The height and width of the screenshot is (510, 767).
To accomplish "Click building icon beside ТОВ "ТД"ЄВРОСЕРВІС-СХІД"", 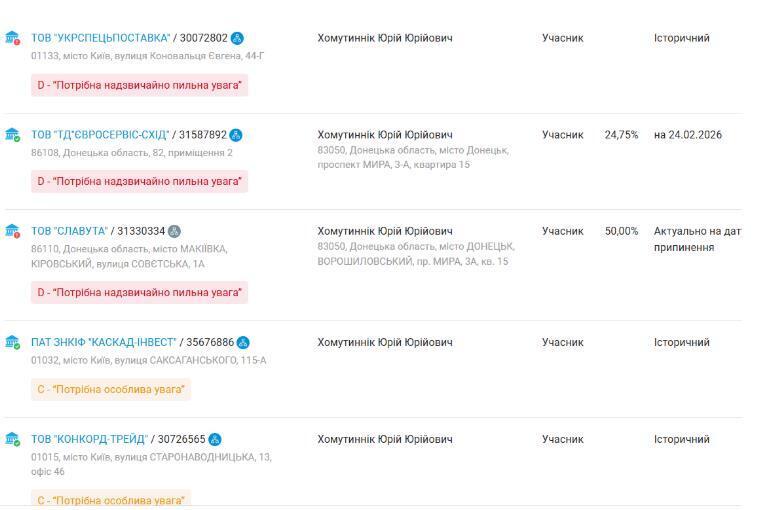I will point(12,135).
